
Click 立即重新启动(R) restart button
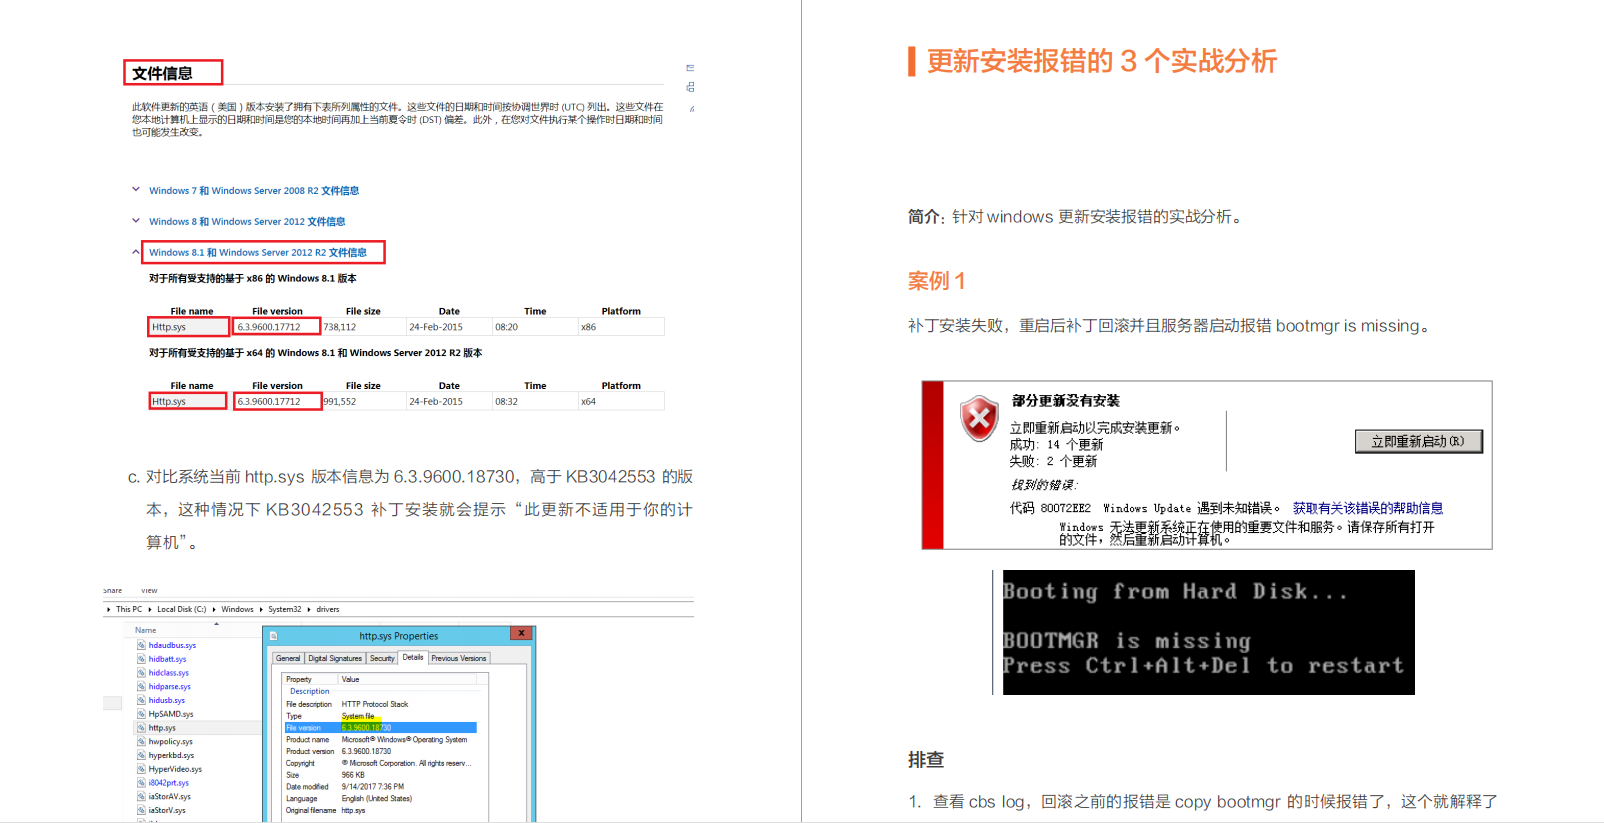tap(1418, 441)
